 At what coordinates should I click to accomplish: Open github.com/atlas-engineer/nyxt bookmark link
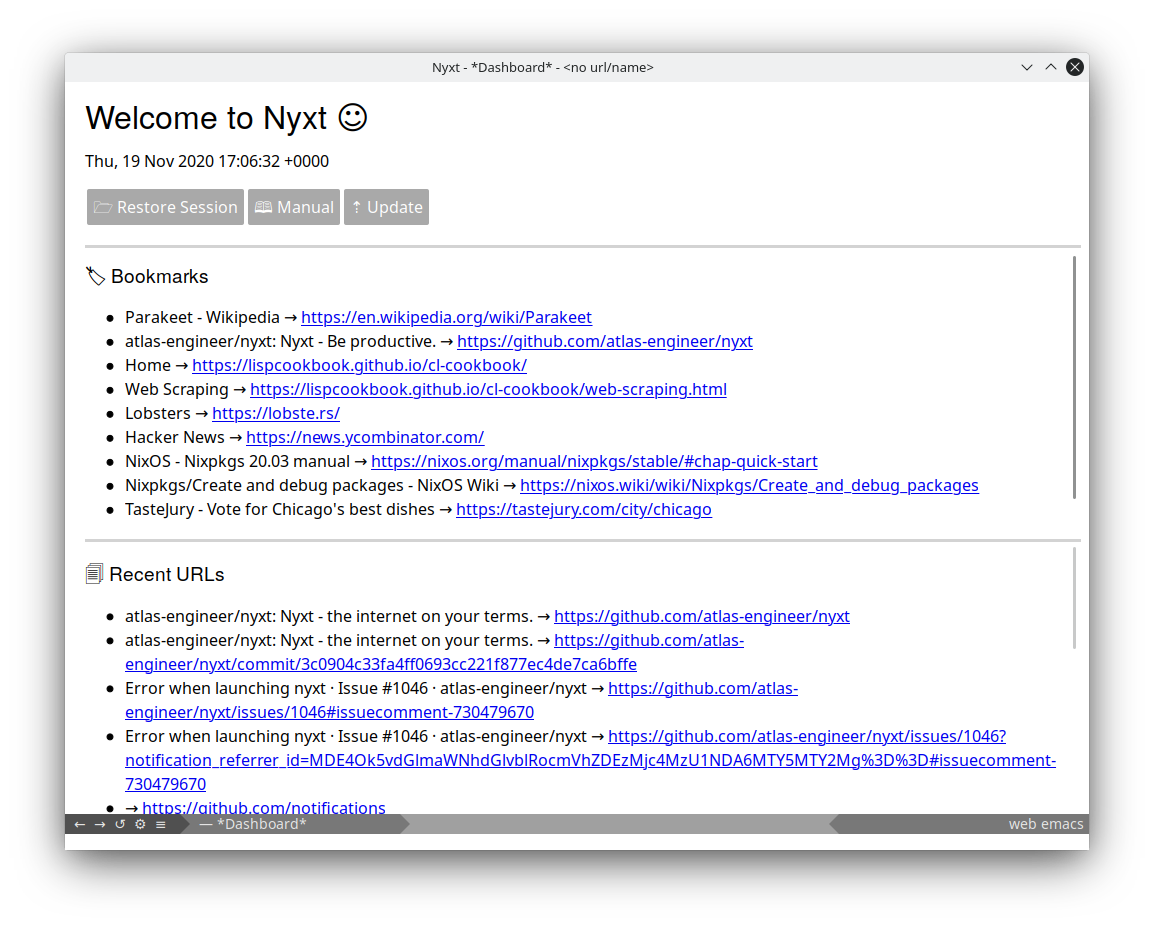[605, 342]
